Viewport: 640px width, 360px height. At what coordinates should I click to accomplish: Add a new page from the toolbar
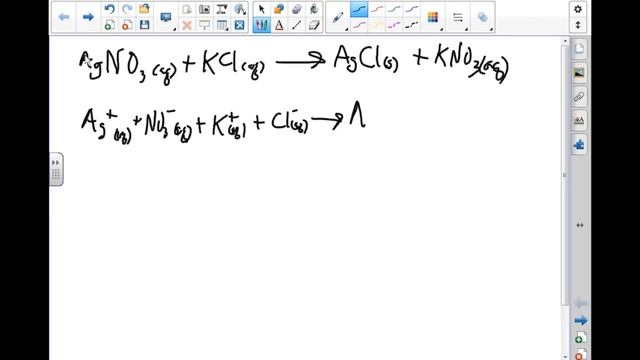click(x=109, y=25)
